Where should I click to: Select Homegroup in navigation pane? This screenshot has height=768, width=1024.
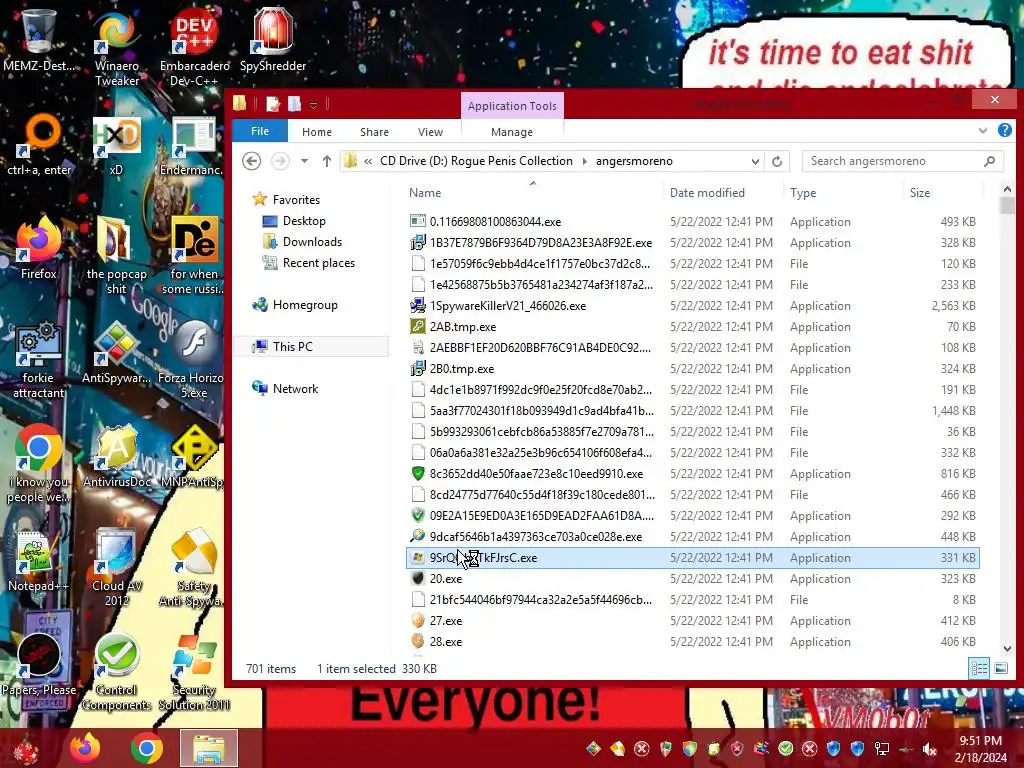click(305, 305)
